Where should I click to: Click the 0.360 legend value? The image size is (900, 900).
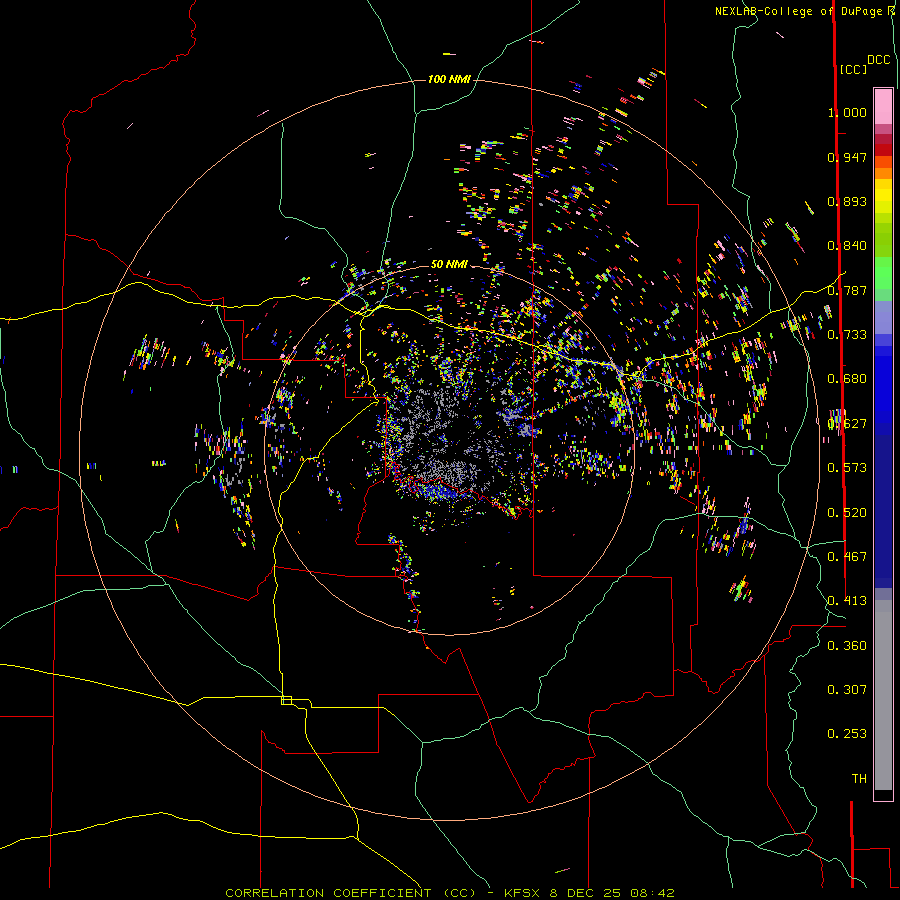click(847, 646)
